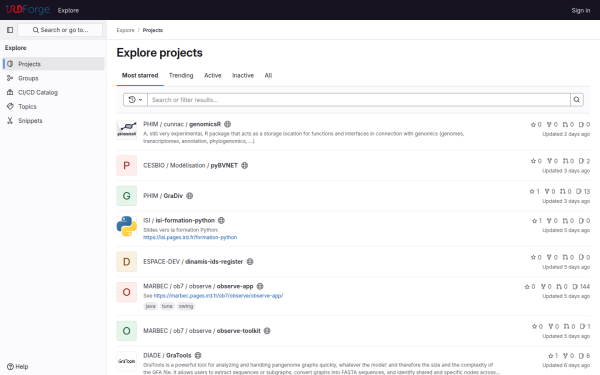Click the G avatar of GraDiv

click(x=127, y=196)
